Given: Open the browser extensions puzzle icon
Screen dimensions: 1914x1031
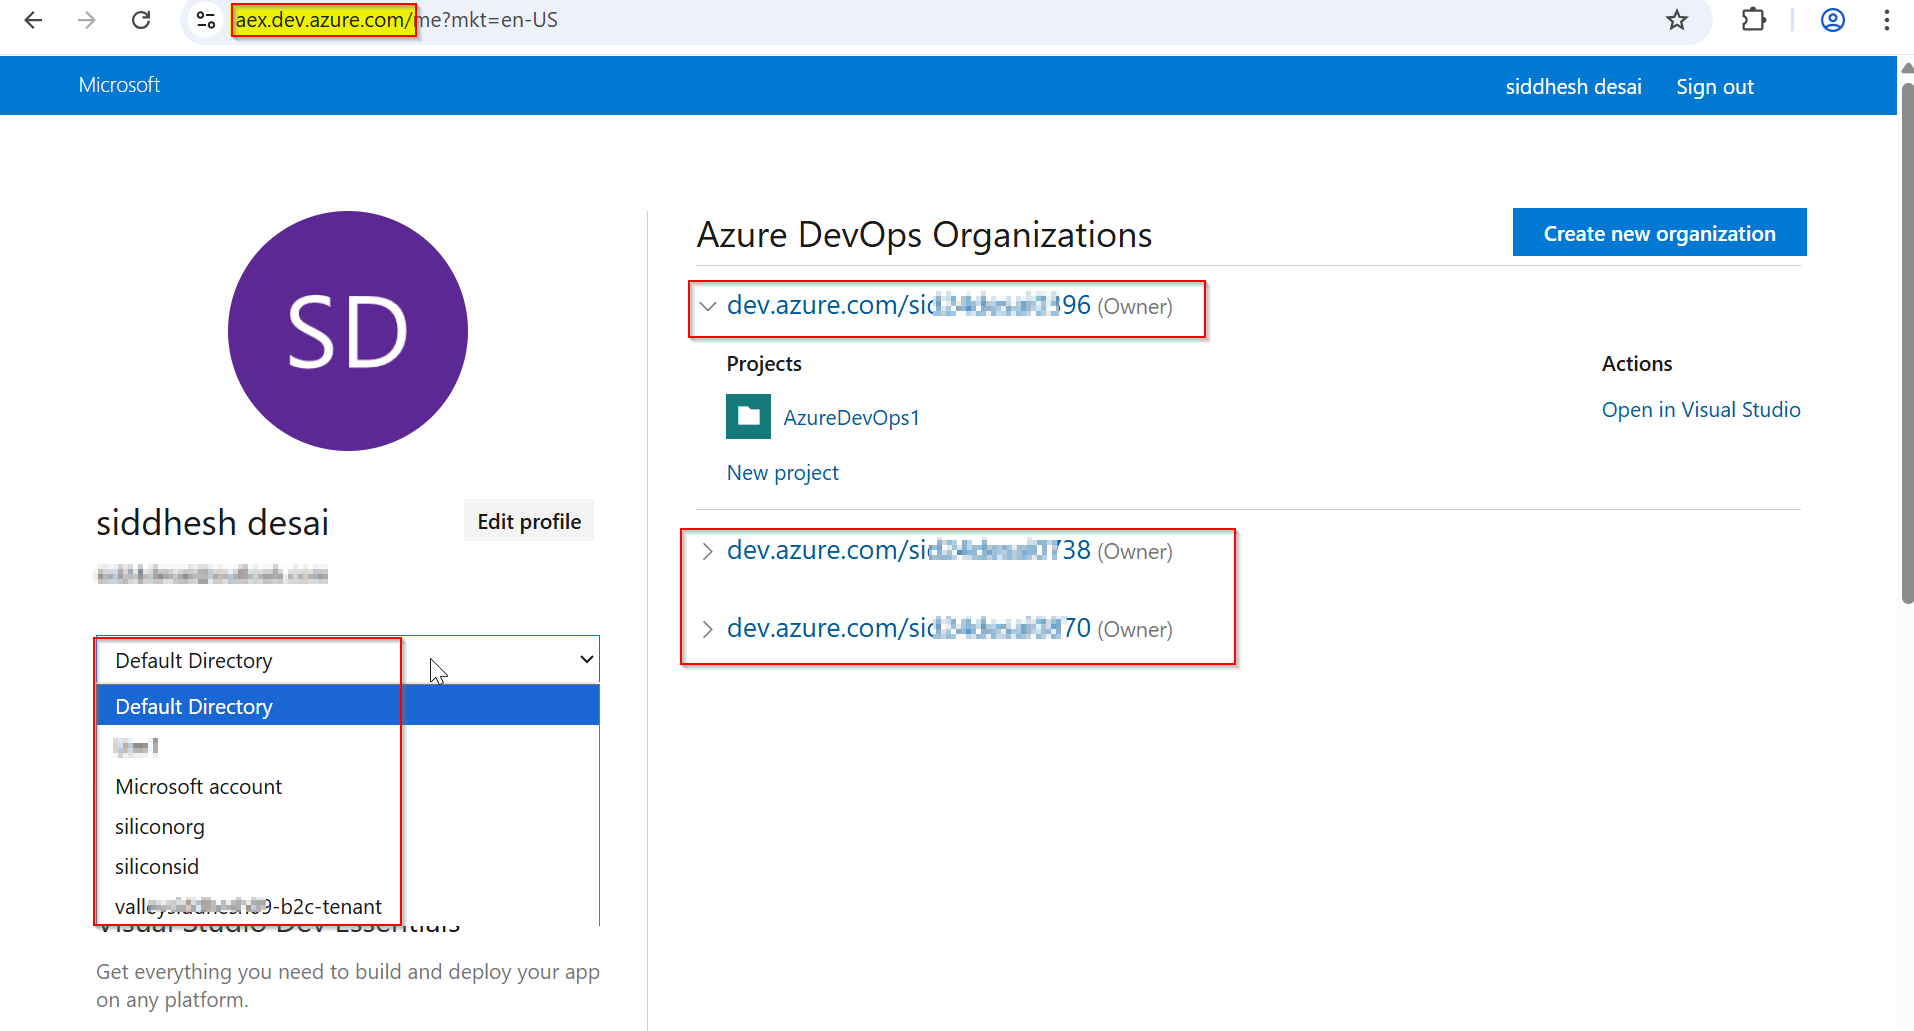Looking at the screenshot, I should (1754, 20).
